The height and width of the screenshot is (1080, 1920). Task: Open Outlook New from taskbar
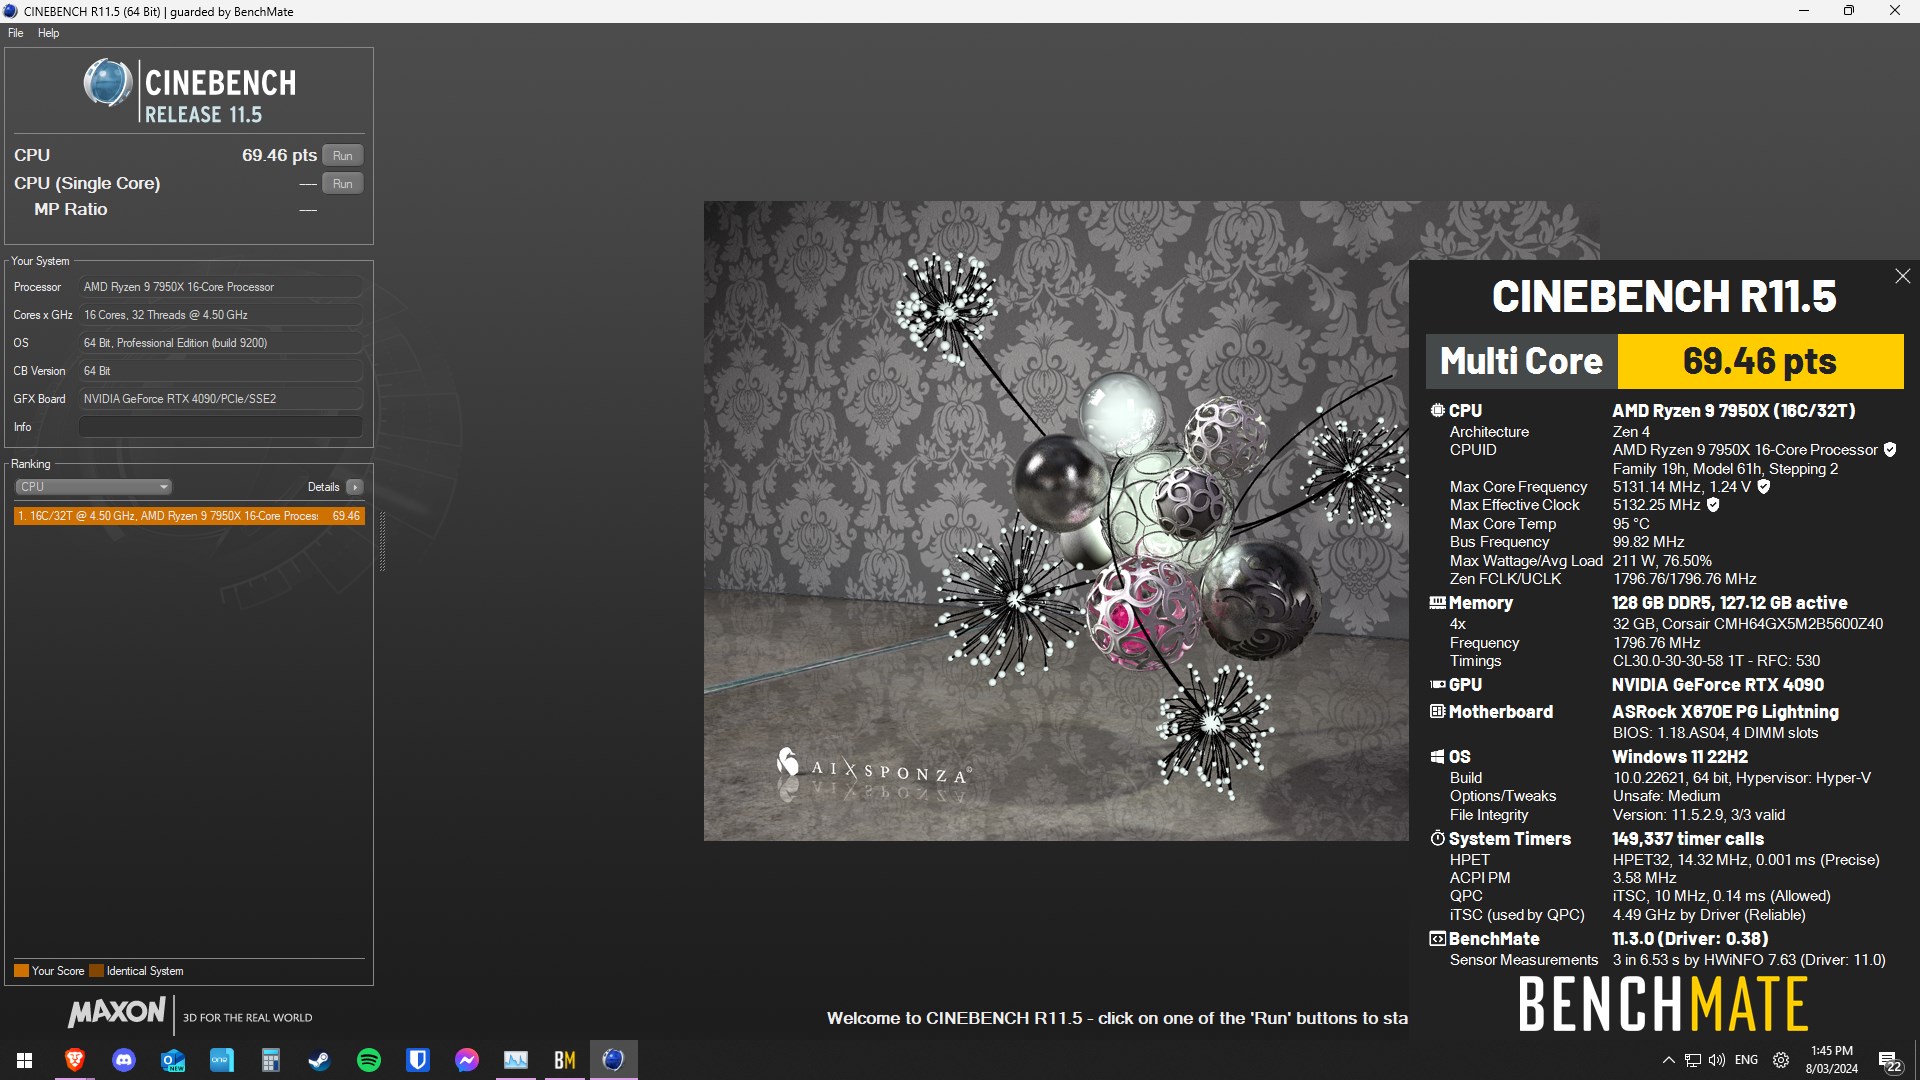coord(173,1060)
